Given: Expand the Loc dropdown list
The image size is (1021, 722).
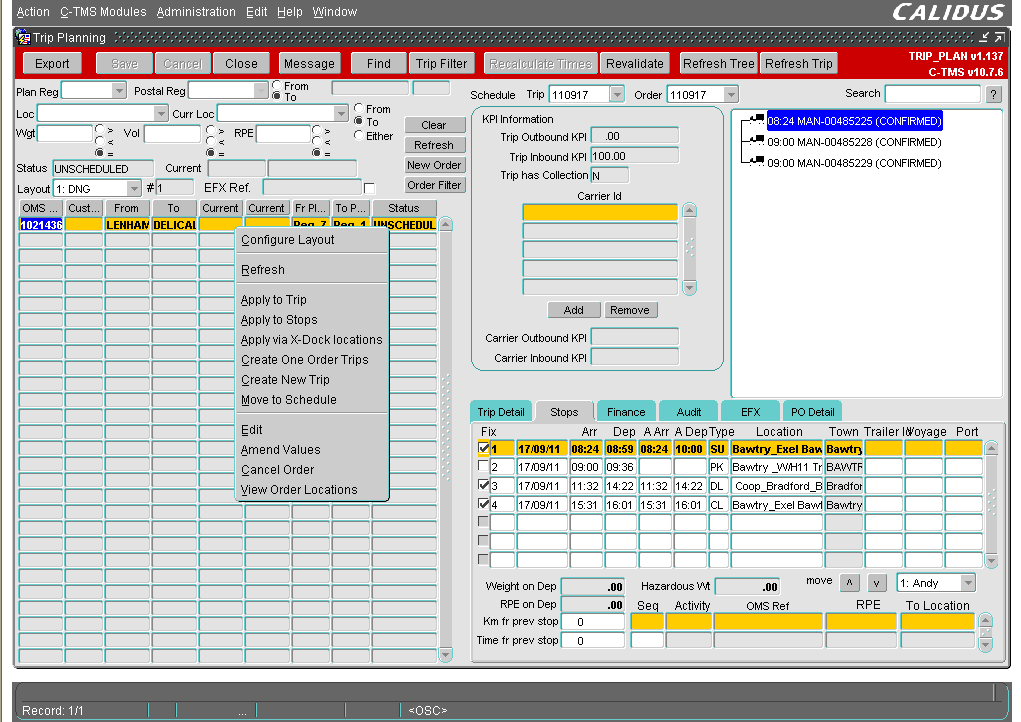Looking at the screenshot, I should (161, 113).
